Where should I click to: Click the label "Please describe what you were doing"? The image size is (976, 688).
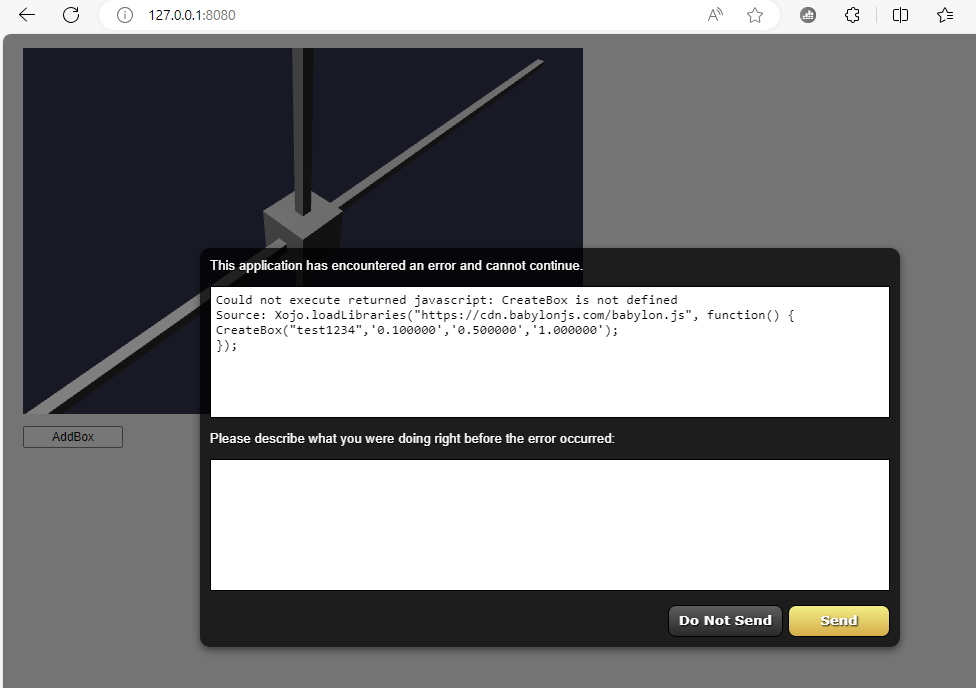click(412, 438)
